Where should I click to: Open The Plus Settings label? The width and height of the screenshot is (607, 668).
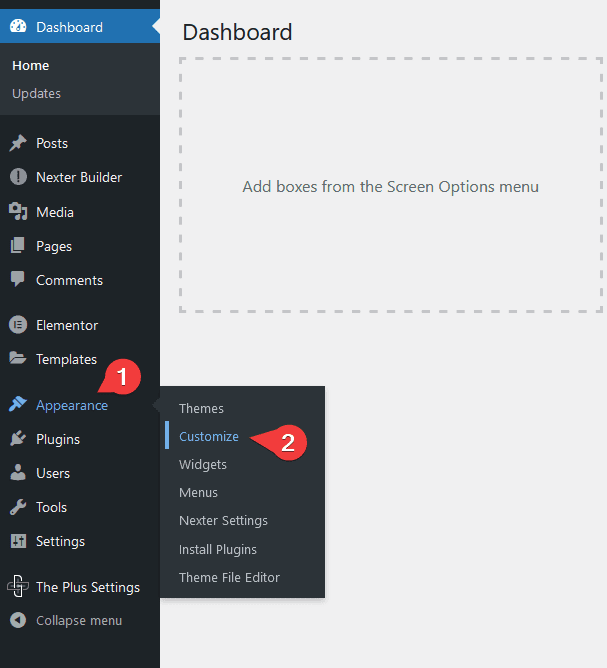click(88, 587)
